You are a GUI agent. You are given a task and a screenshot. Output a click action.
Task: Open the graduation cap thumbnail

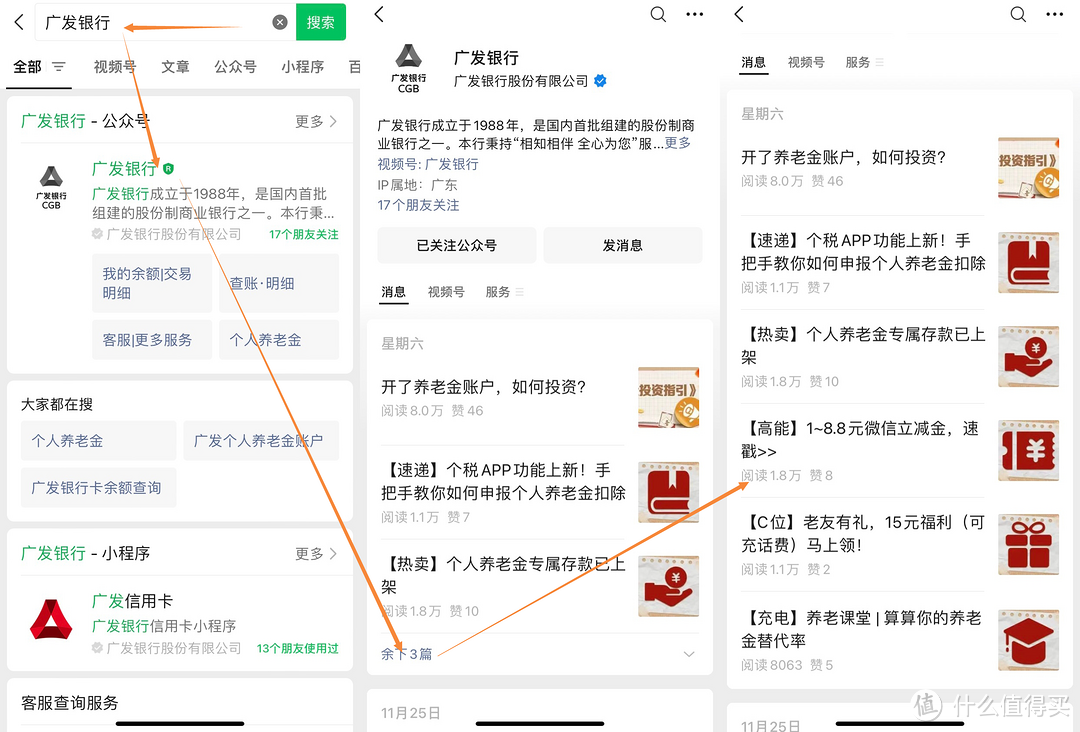click(1028, 640)
